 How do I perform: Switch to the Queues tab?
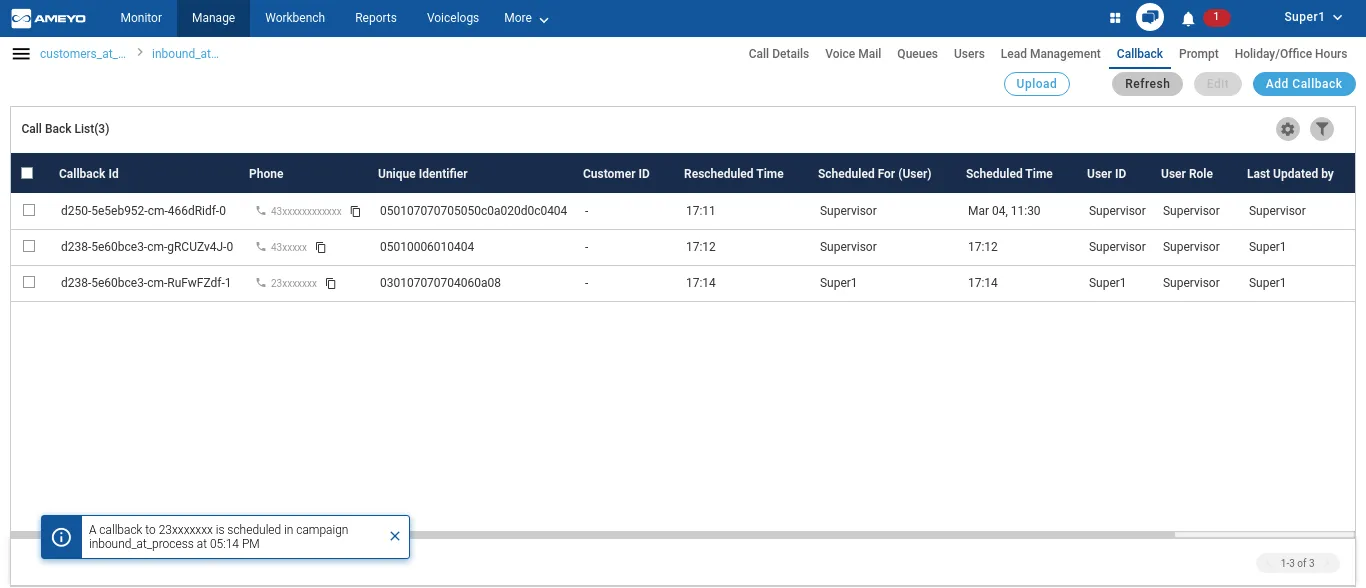[x=917, y=54]
